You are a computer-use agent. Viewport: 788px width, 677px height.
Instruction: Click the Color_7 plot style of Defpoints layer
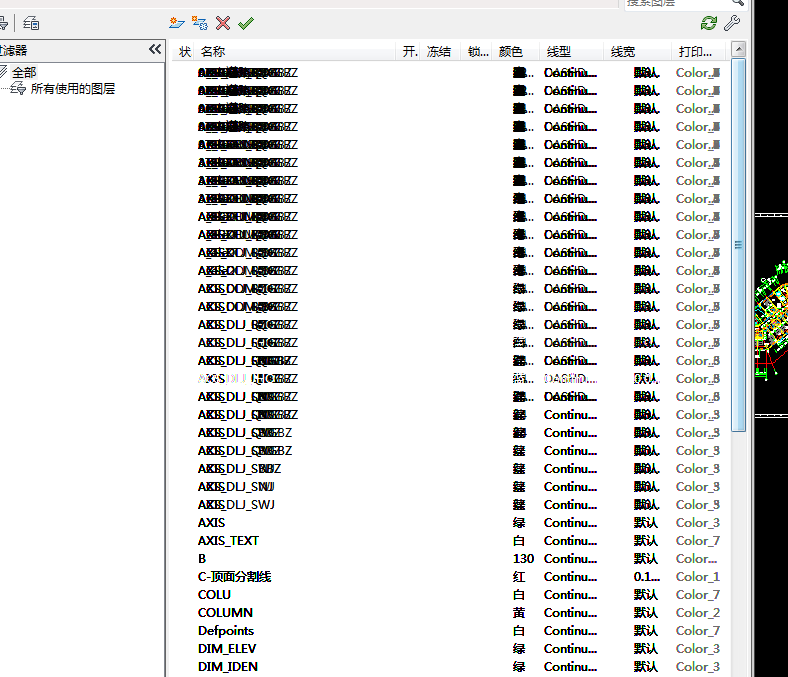(x=698, y=631)
